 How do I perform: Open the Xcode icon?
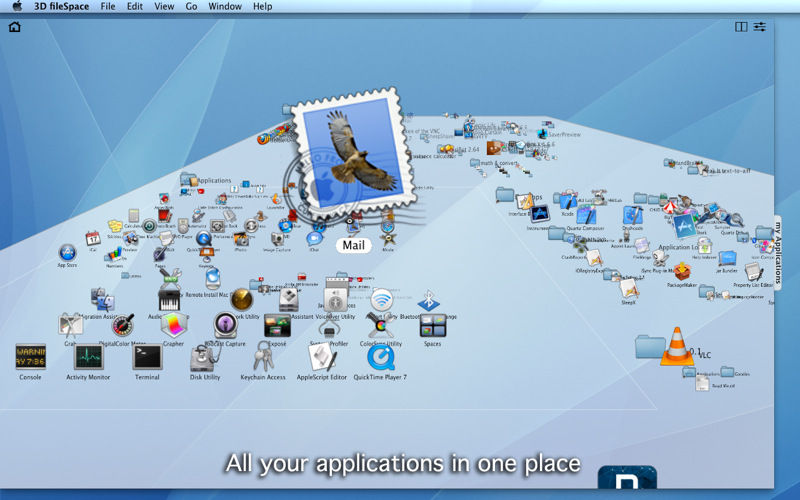(568, 201)
